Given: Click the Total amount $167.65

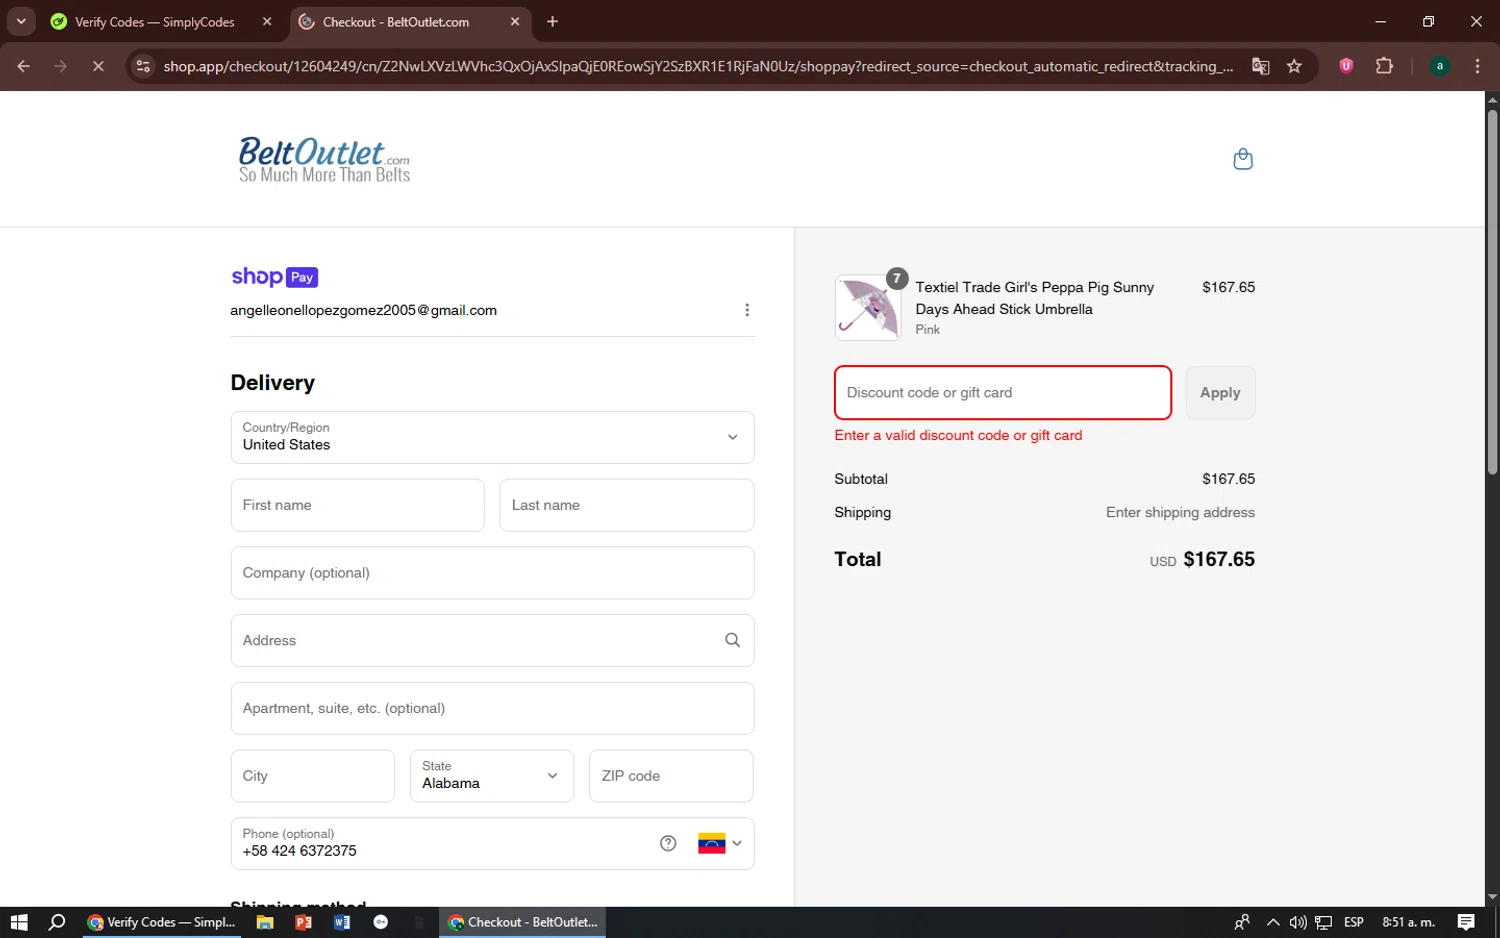Looking at the screenshot, I should pos(1219,559).
